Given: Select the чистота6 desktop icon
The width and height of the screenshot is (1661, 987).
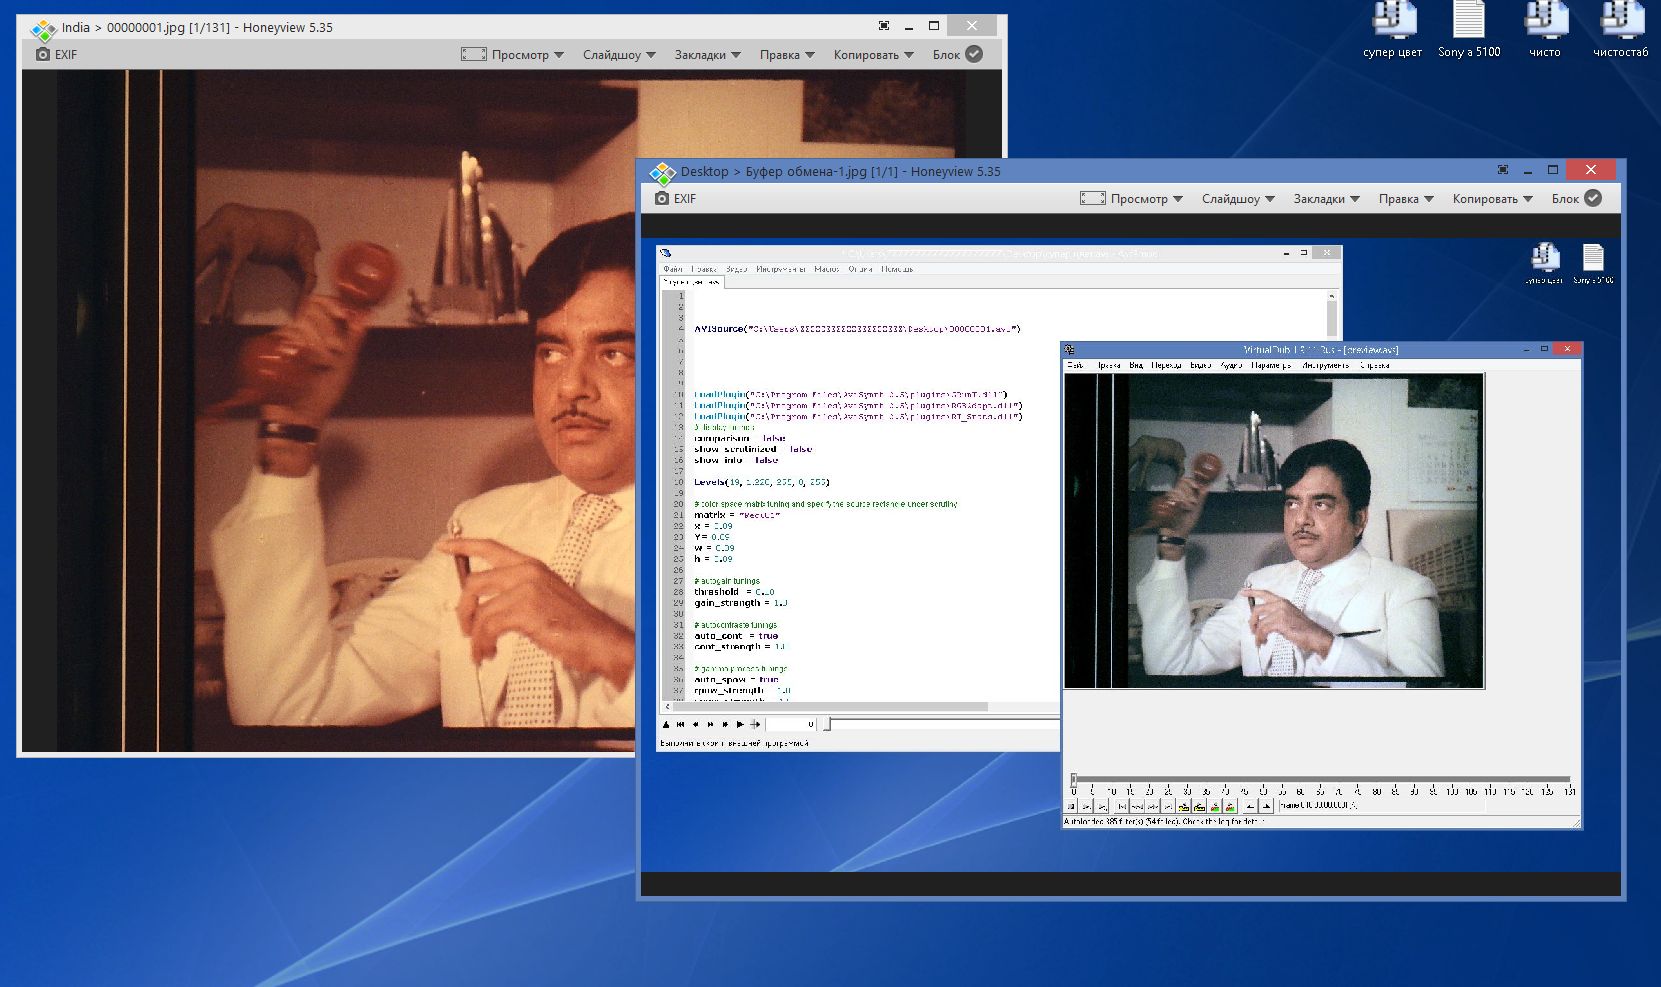Looking at the screenshot, I should point(1620,30).
